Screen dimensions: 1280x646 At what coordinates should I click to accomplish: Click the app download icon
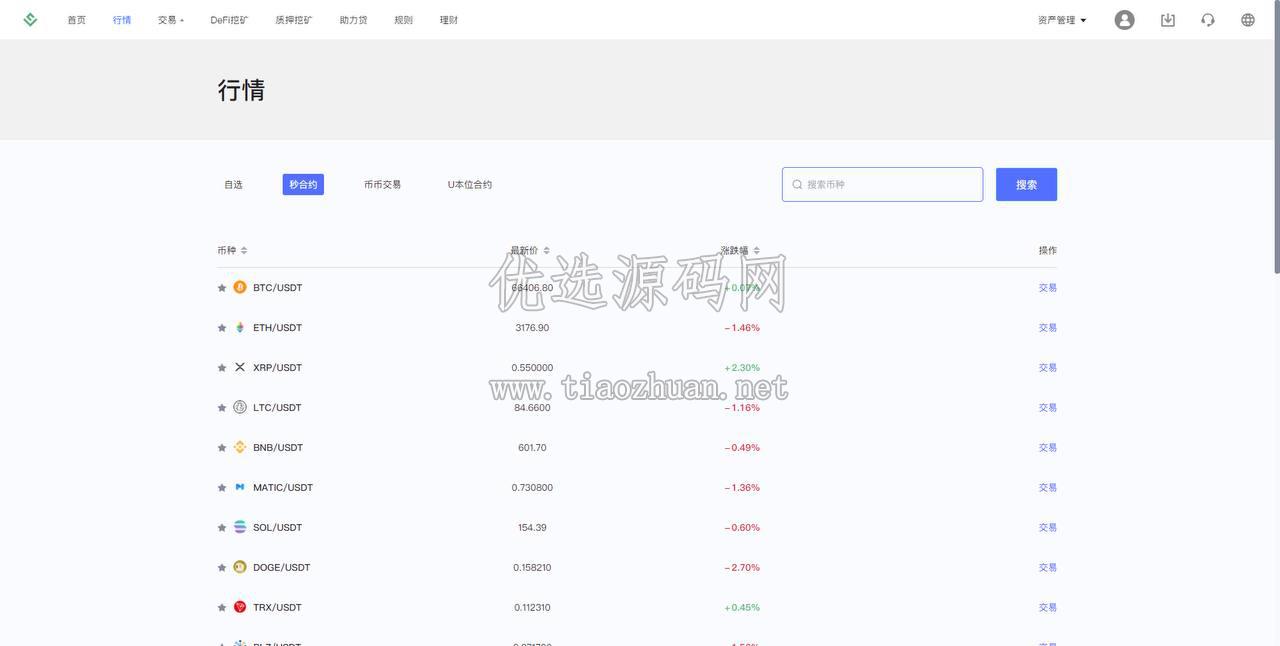(1167, 20)
